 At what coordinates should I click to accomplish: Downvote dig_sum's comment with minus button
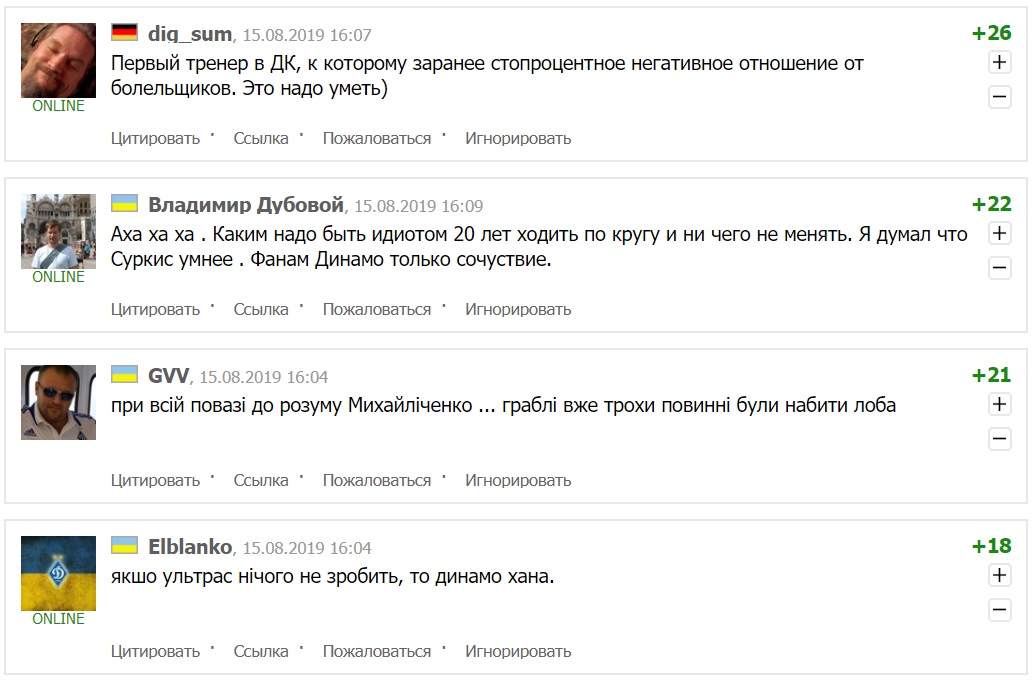(x=999, y=97)
